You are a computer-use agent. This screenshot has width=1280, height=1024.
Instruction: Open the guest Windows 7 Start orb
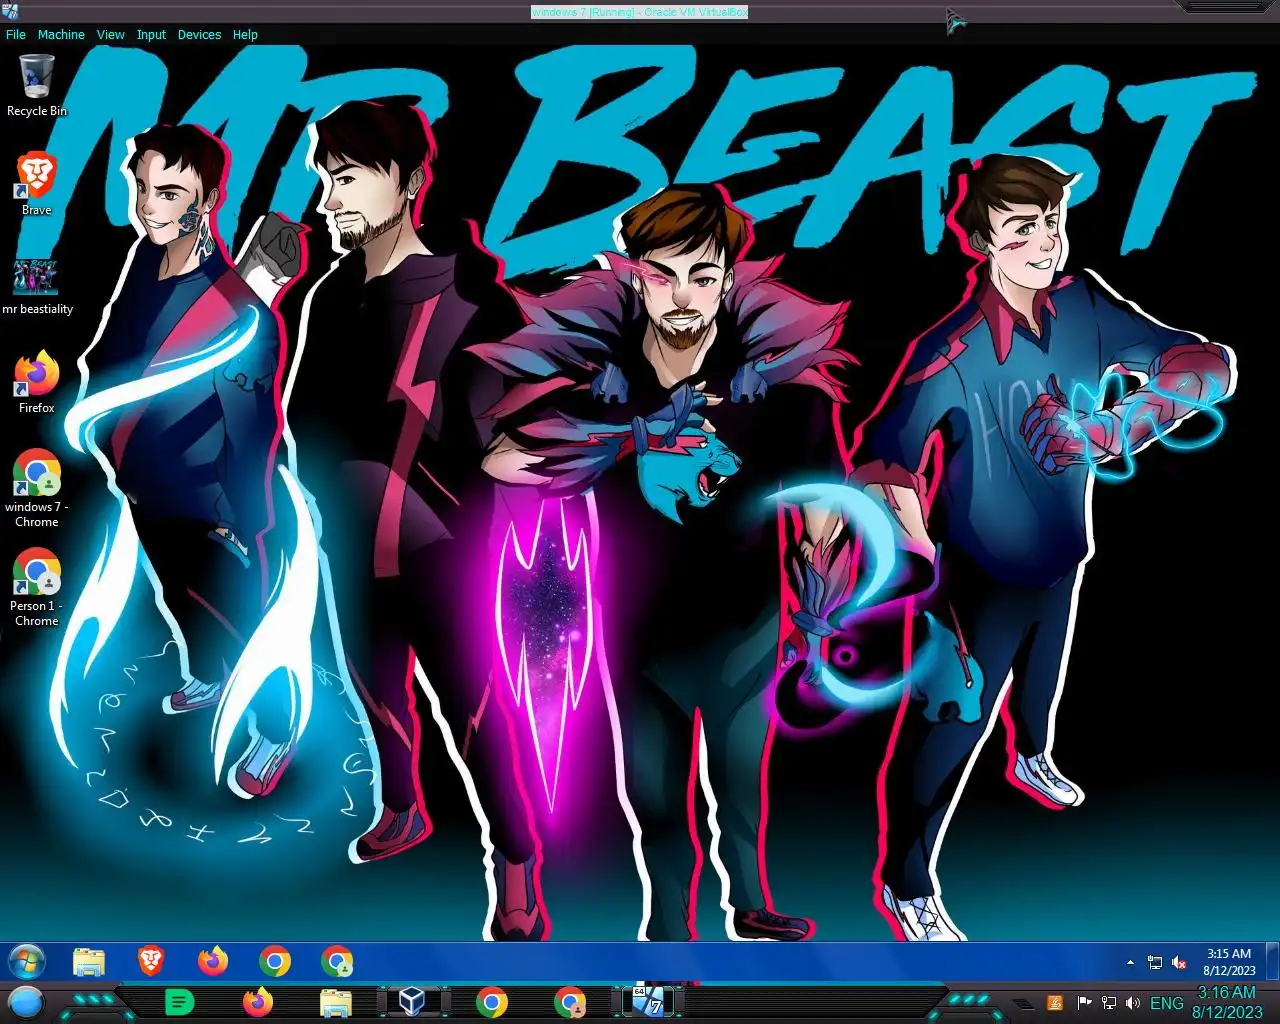click(27, 962)
